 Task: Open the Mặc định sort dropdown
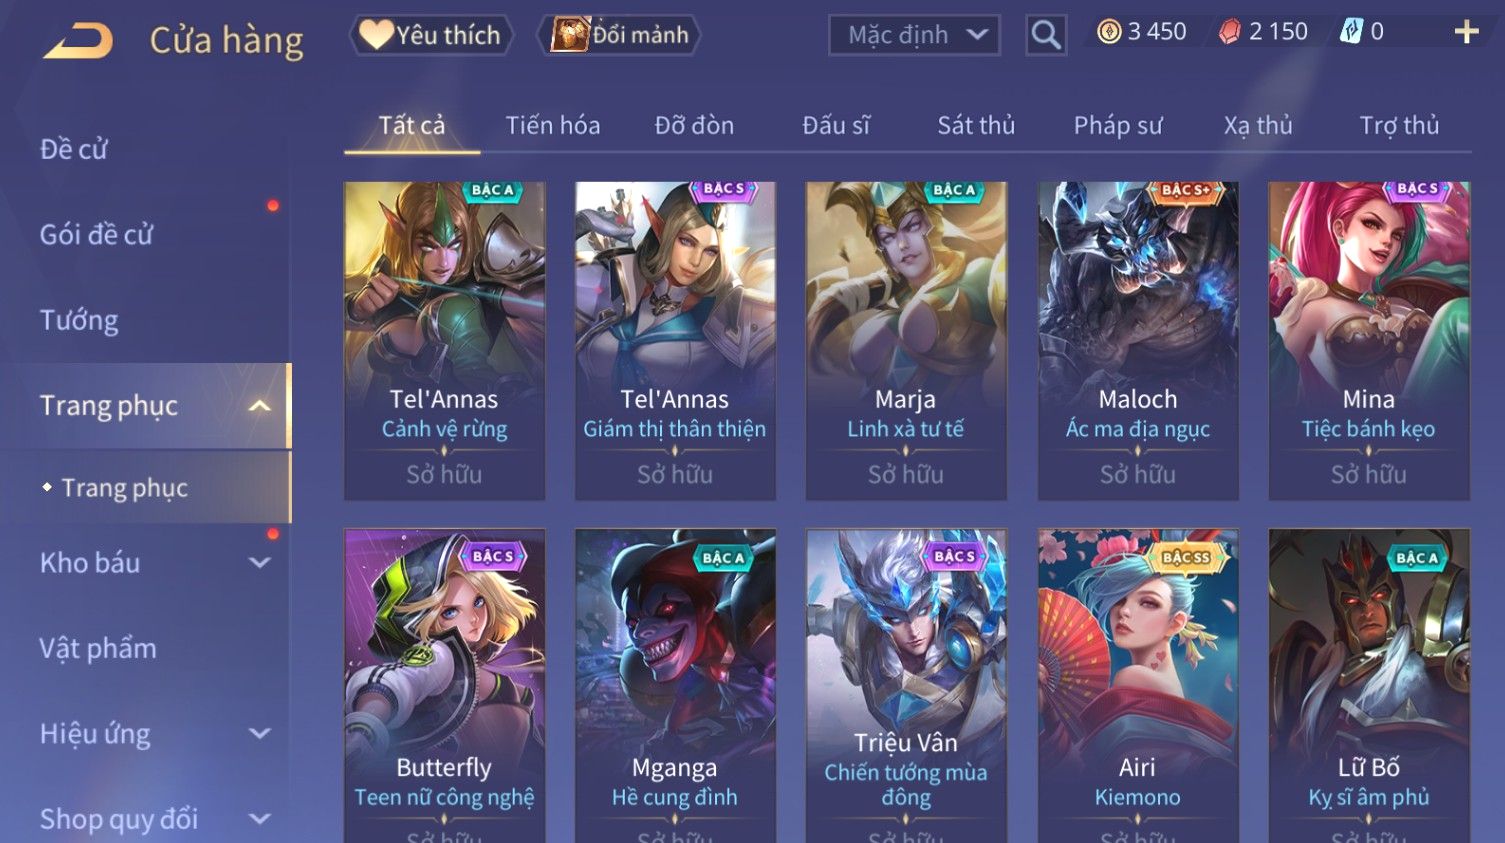pyautogui.click(x=914, y=35)
